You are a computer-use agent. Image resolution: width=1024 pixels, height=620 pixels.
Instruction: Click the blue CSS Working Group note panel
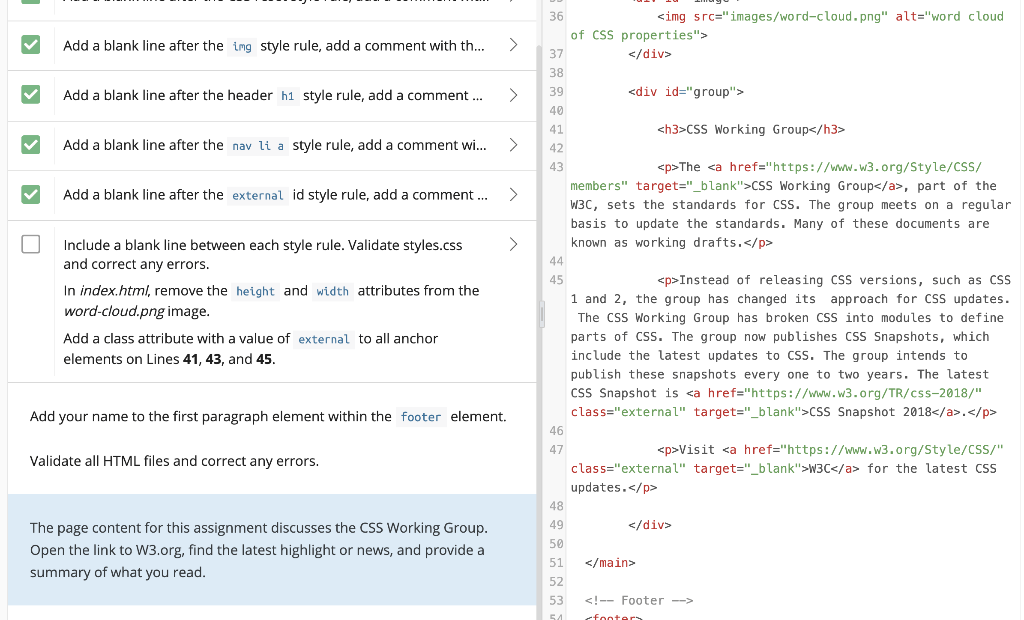(270, 548)
